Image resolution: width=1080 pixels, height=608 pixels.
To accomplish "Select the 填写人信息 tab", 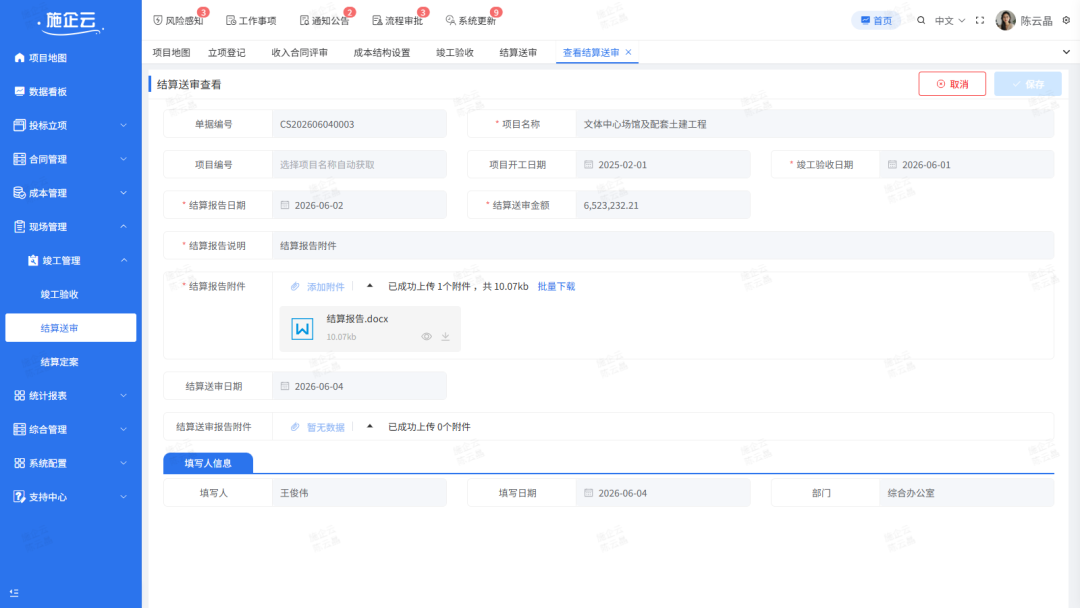I will click(x=208, y=463).
